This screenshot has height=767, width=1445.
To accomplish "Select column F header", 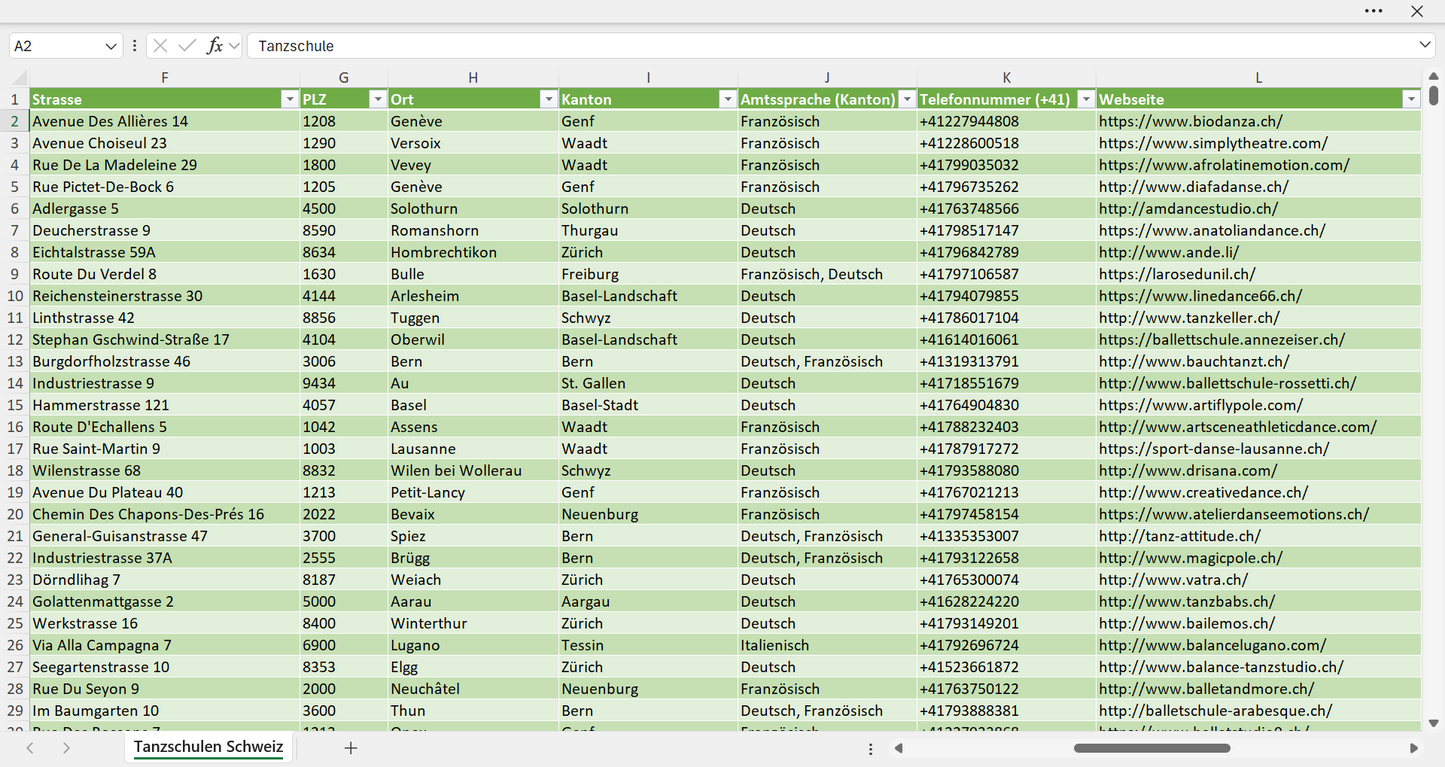I will (x=164, y=78).
